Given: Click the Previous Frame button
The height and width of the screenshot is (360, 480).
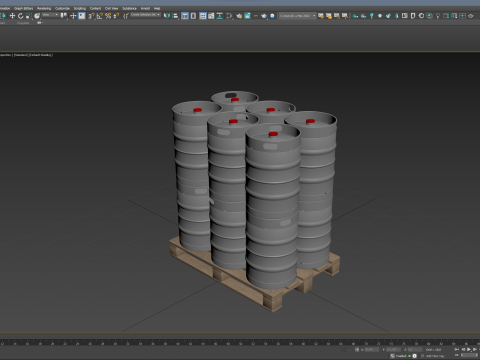Looking at the screenshot, I should point(463,349).
